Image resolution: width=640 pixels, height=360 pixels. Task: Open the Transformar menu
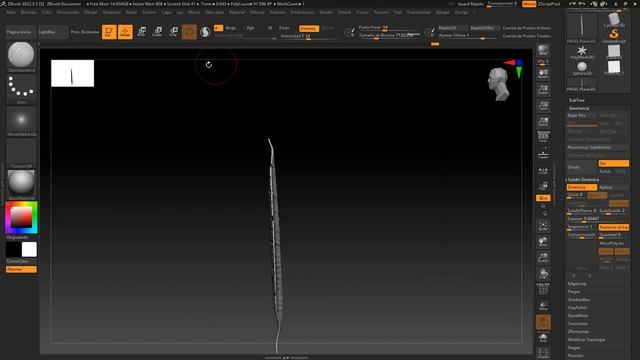click(x=418, y=12)
